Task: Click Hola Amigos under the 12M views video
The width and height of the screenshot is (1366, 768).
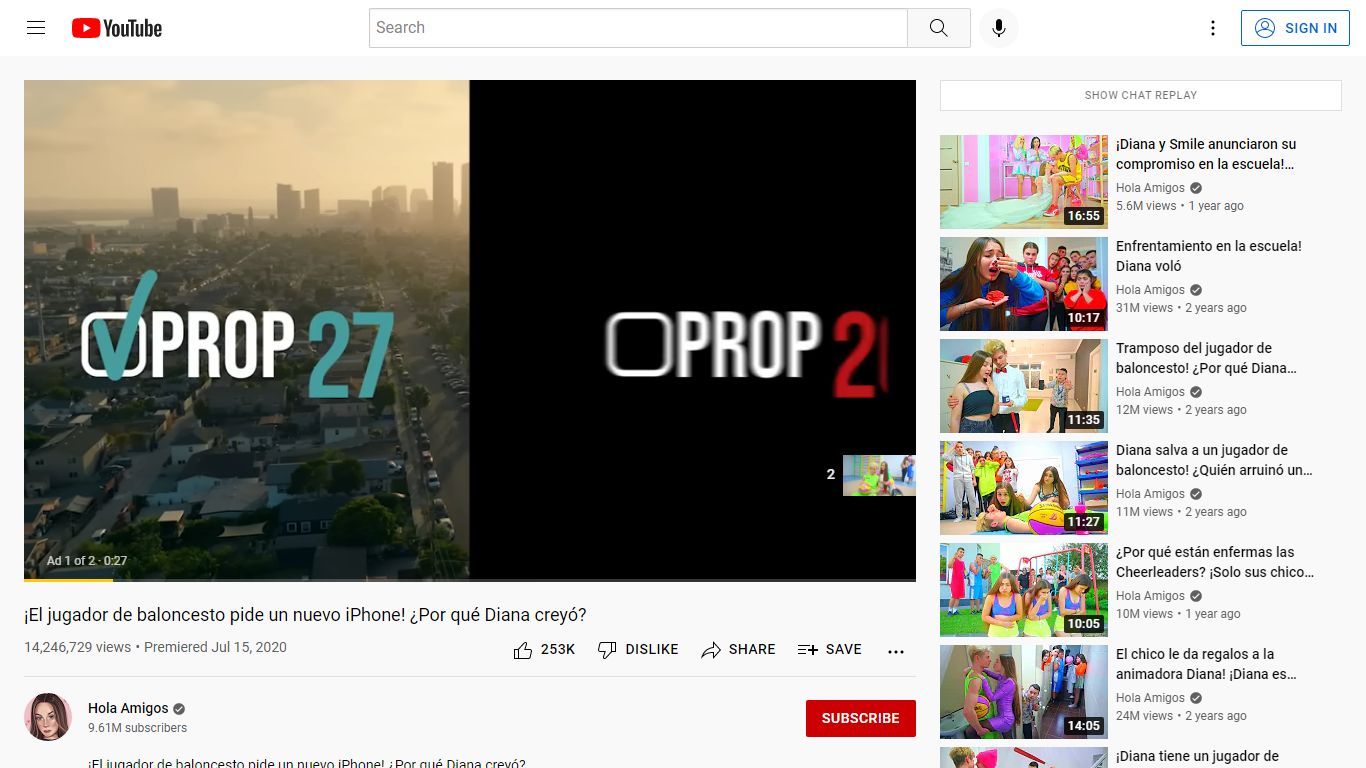Action: (x=1150, y=392)
